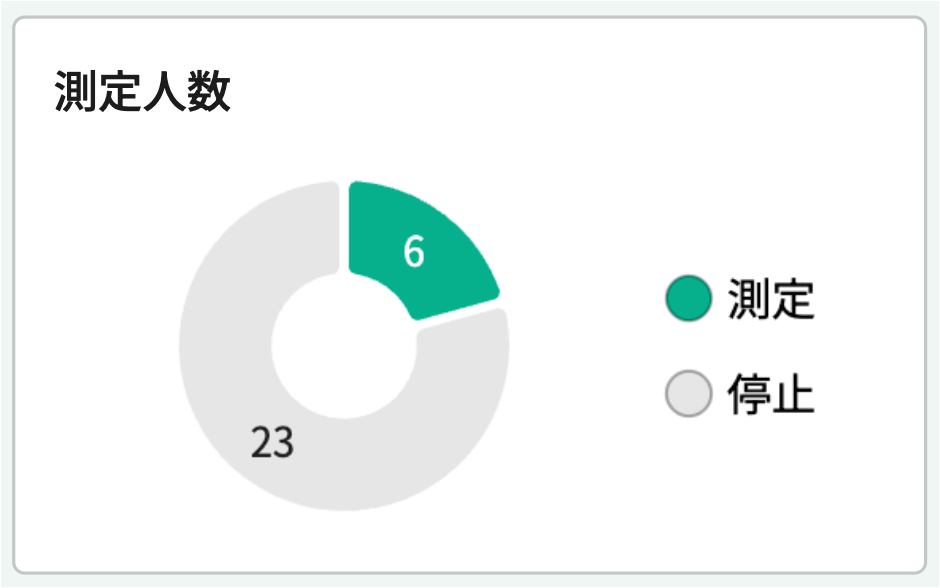The width and height of the screenshot is (940, 588).
Task: Click the 測定人数 card title
Action: click(x=142, y=94)
